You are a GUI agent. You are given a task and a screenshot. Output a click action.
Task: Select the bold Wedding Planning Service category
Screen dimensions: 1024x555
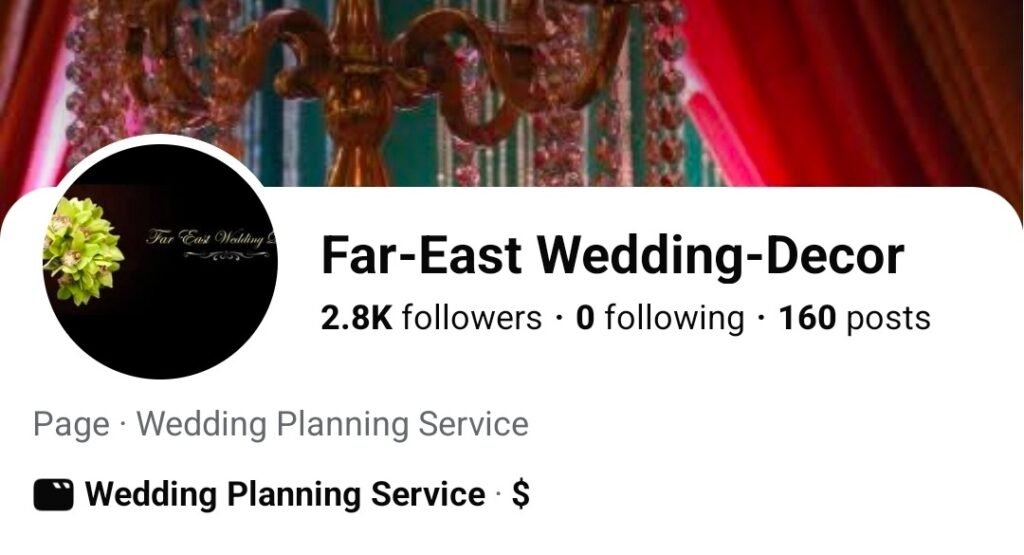[x=285, y=494]
